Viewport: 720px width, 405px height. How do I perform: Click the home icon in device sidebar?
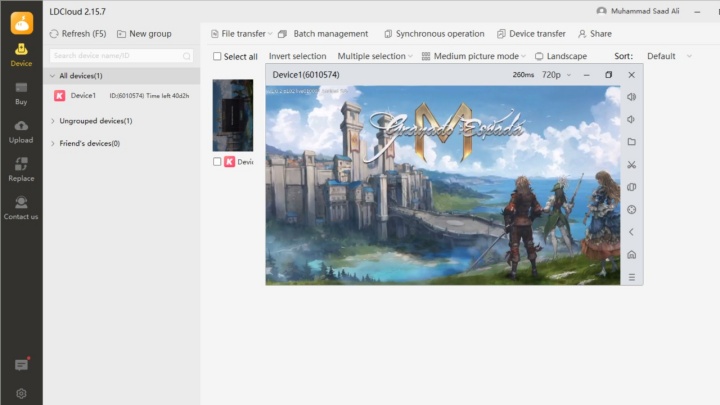[631, 254]
